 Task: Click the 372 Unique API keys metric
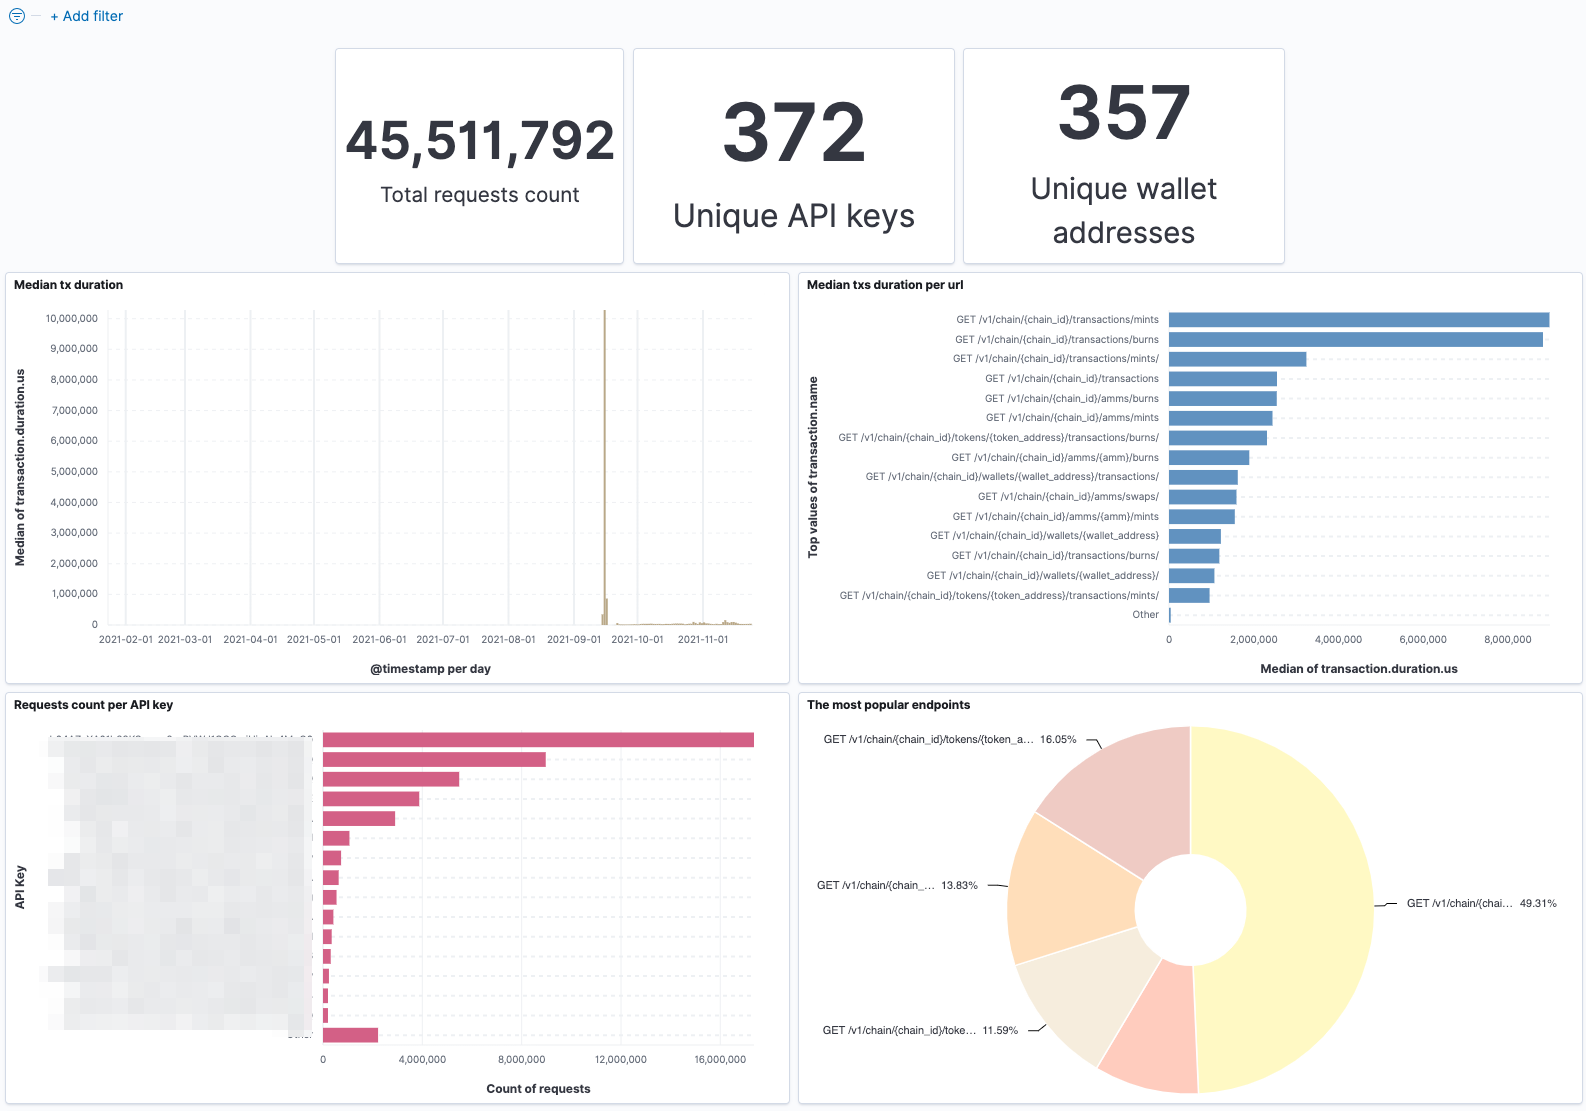tap(793, 134)
